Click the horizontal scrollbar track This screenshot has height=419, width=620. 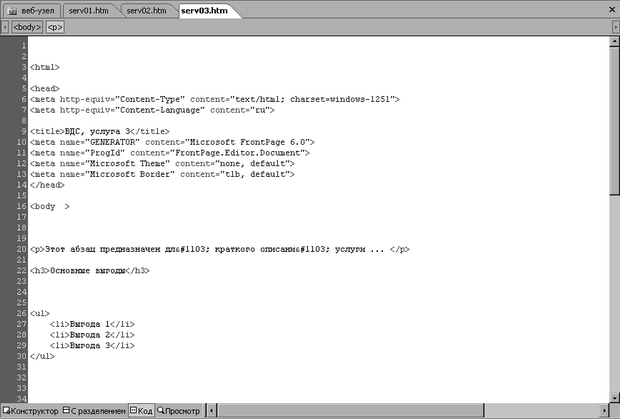400,411
